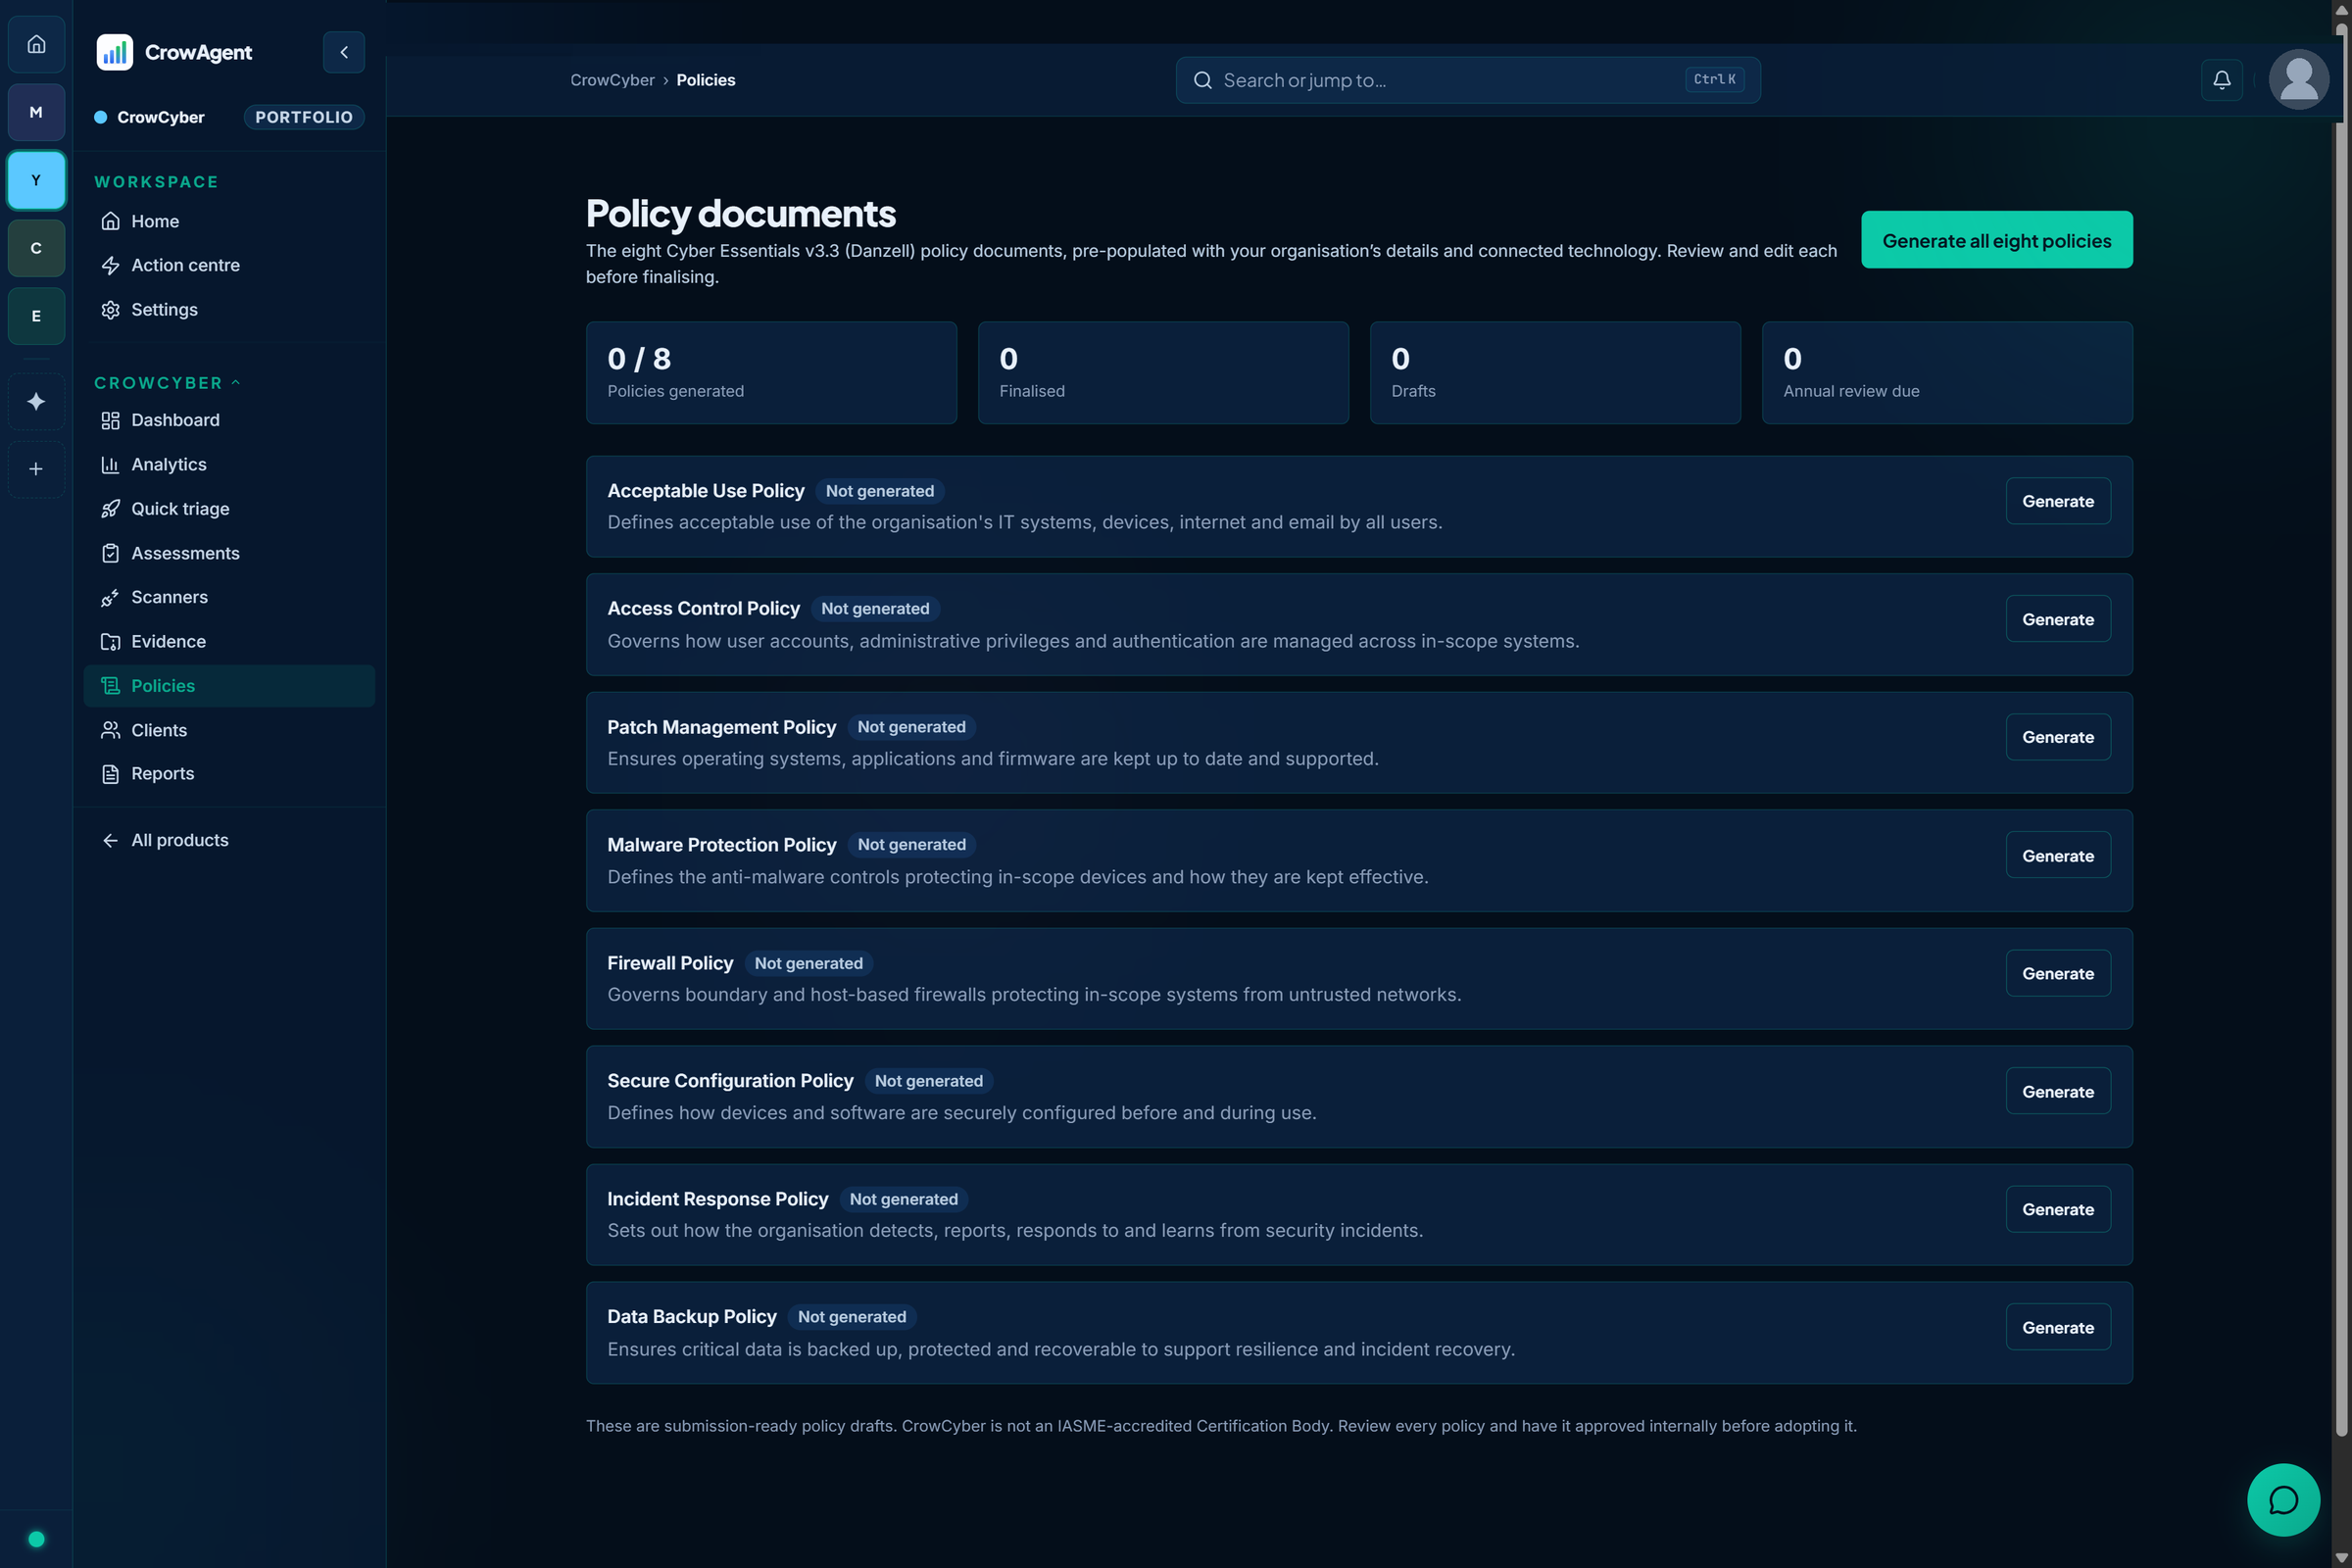Viewport: 2352px width, 1568px height.
Task: Click Generate all eight policies
Action: (1996, 240)
